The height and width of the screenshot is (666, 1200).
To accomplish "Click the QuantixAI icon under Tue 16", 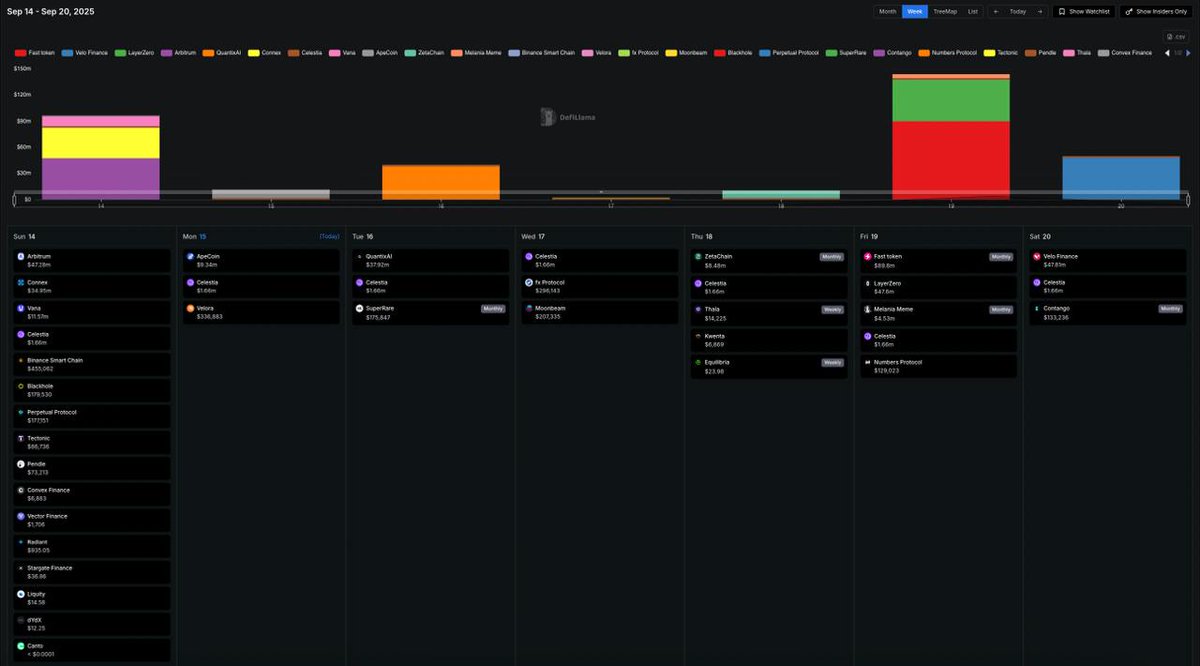I will pyautogui.click(x=361, y=256).
